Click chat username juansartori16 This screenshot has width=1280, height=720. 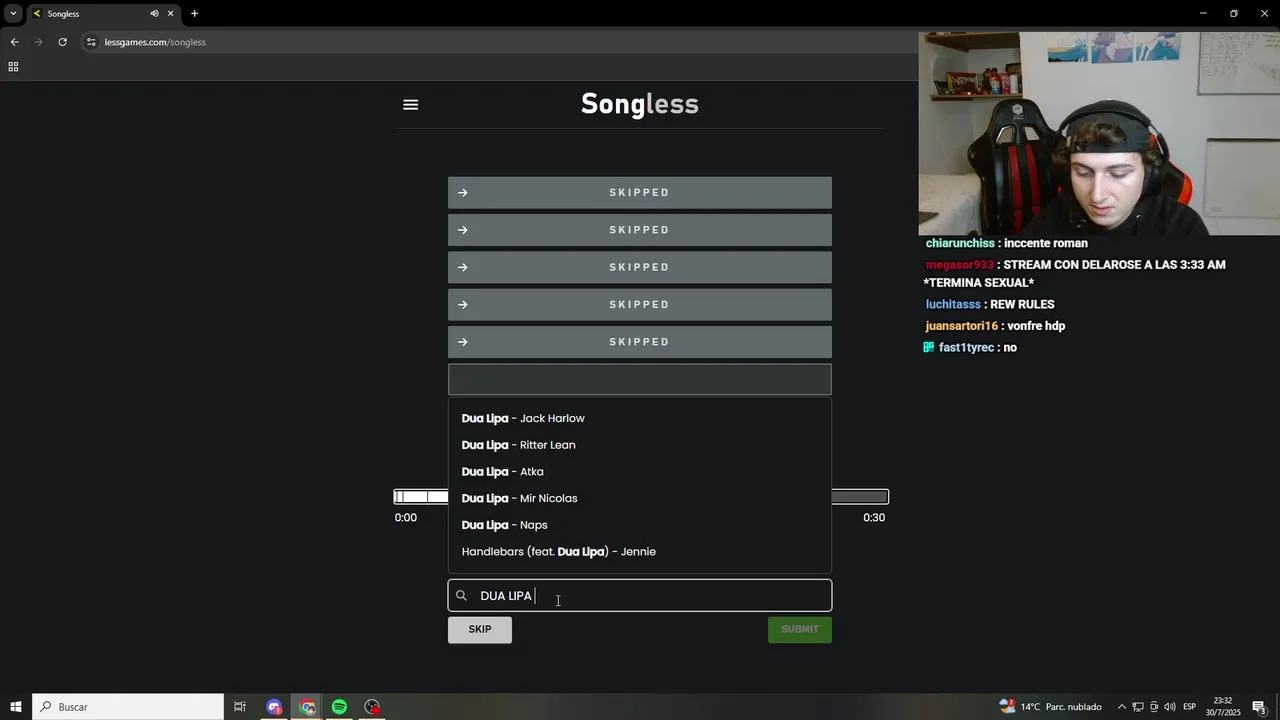click(x=962, y=326)
